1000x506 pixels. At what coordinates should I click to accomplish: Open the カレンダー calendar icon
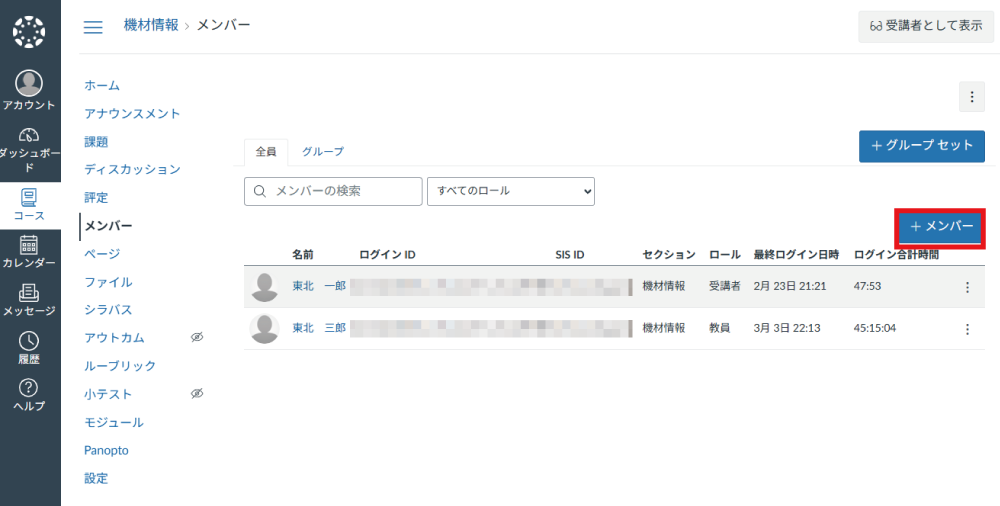pos(29,245)
